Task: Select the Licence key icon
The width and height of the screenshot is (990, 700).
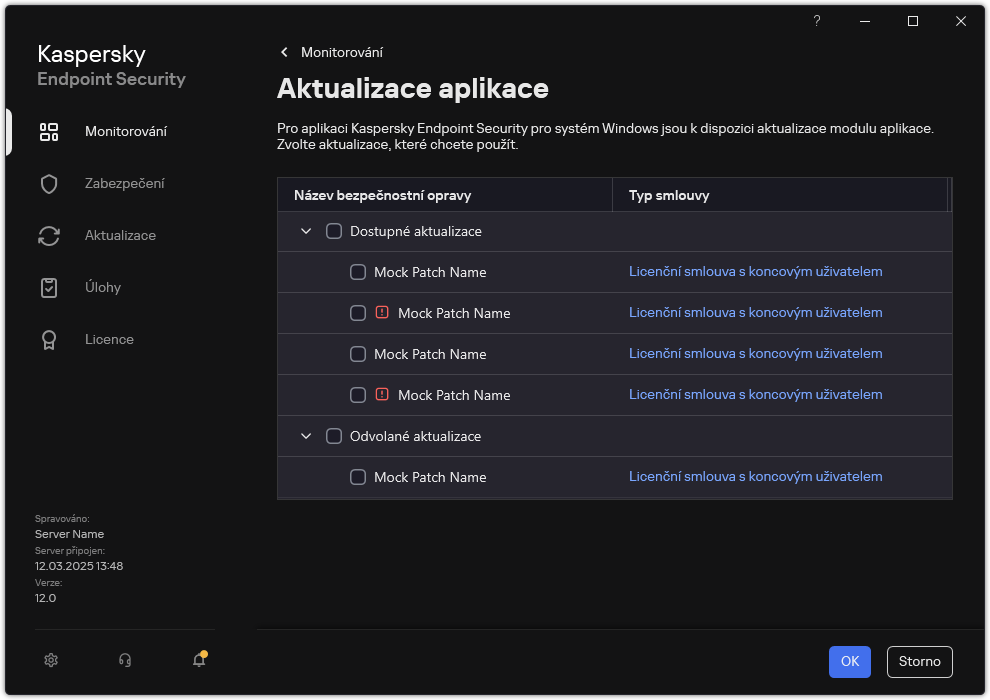Action: pos(48,339)
